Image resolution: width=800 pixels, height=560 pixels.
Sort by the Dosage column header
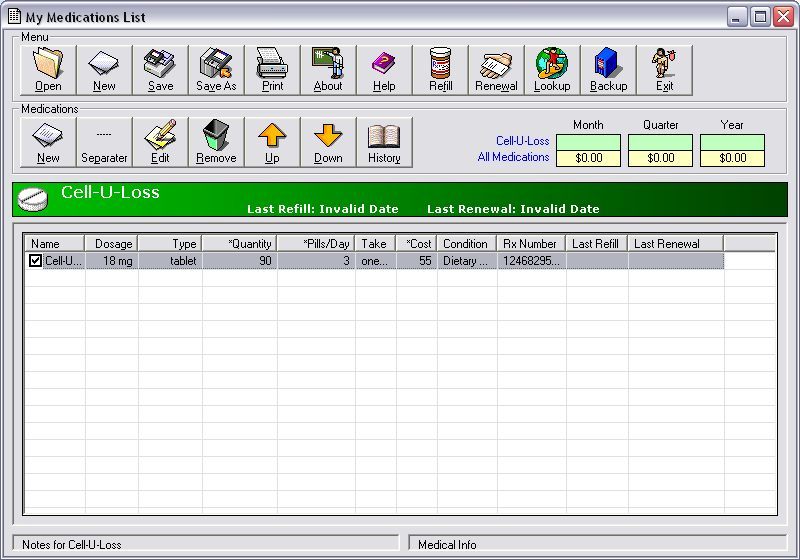[111, 244]
